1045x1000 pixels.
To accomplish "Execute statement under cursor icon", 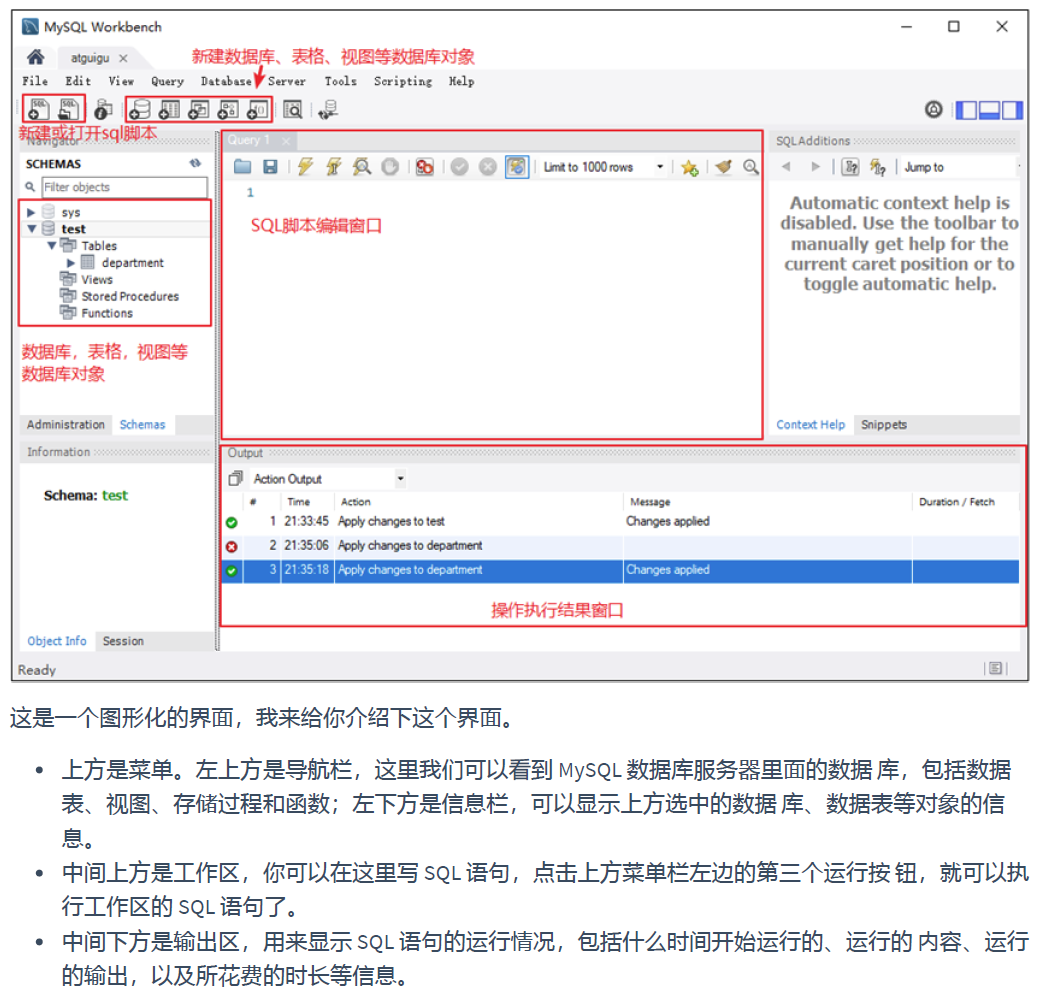I will pyautogui.click(x=333, y=167).
